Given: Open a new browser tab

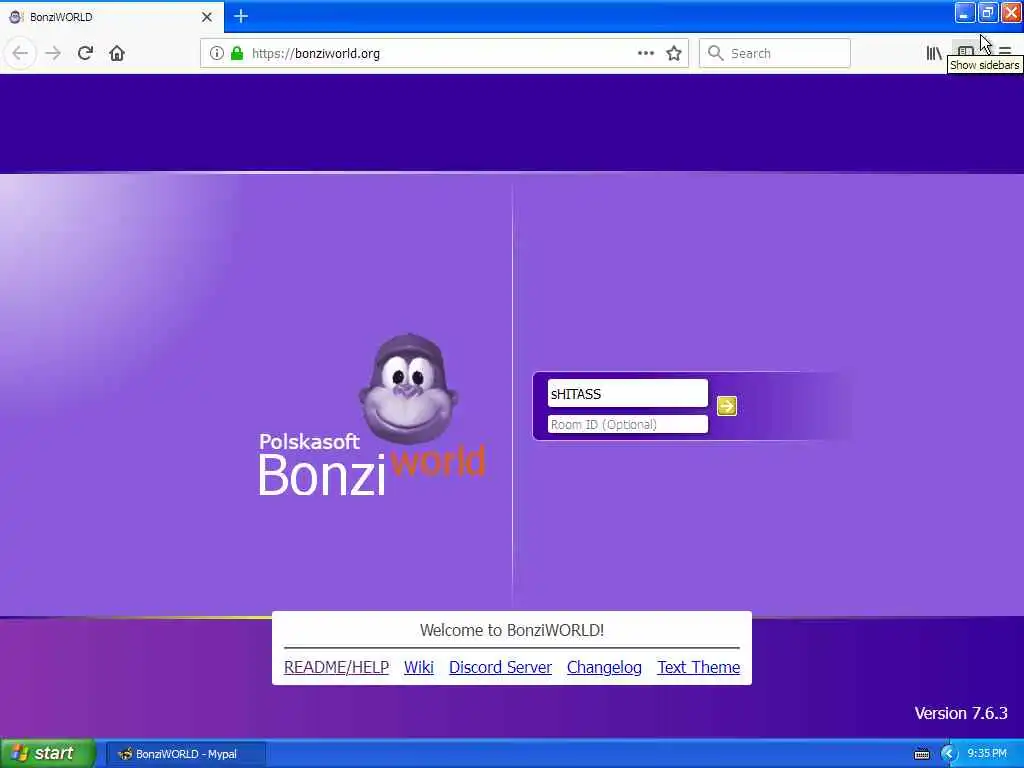Looking at the screenshot, I should coord(241,16).
